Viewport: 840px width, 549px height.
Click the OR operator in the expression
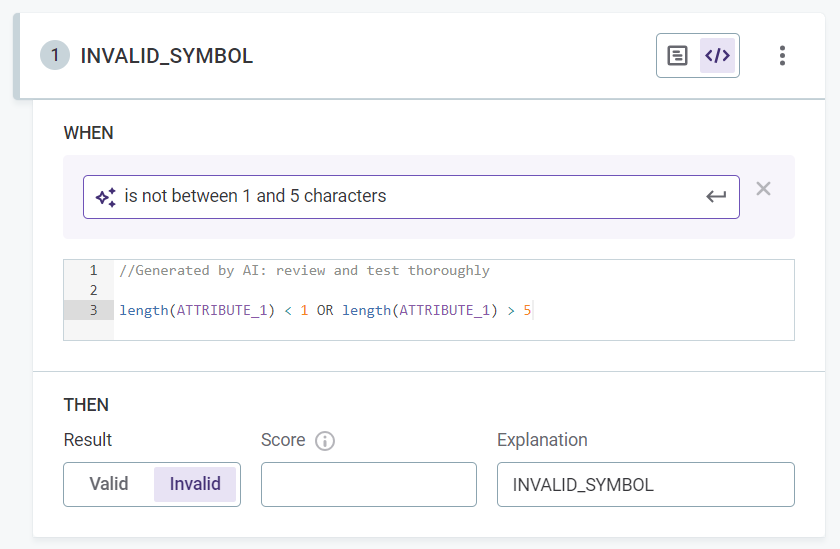pyautogui.click(x=325, y=310)
